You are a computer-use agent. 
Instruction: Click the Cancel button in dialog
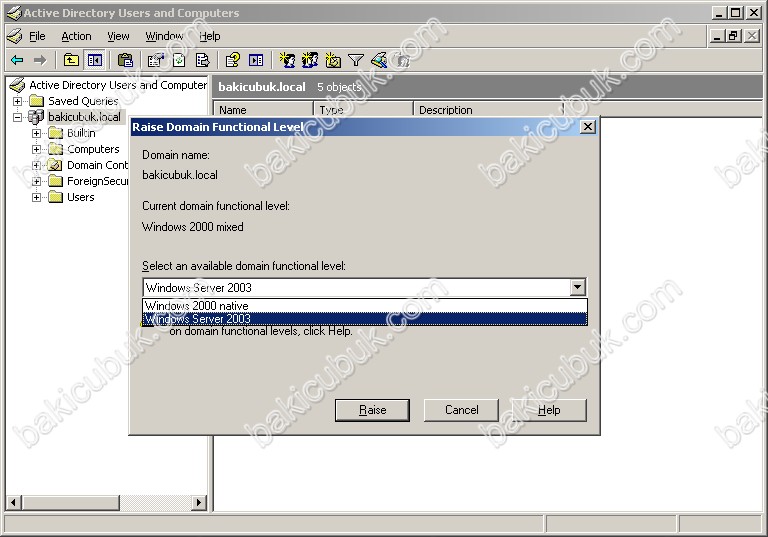[461, 410]
